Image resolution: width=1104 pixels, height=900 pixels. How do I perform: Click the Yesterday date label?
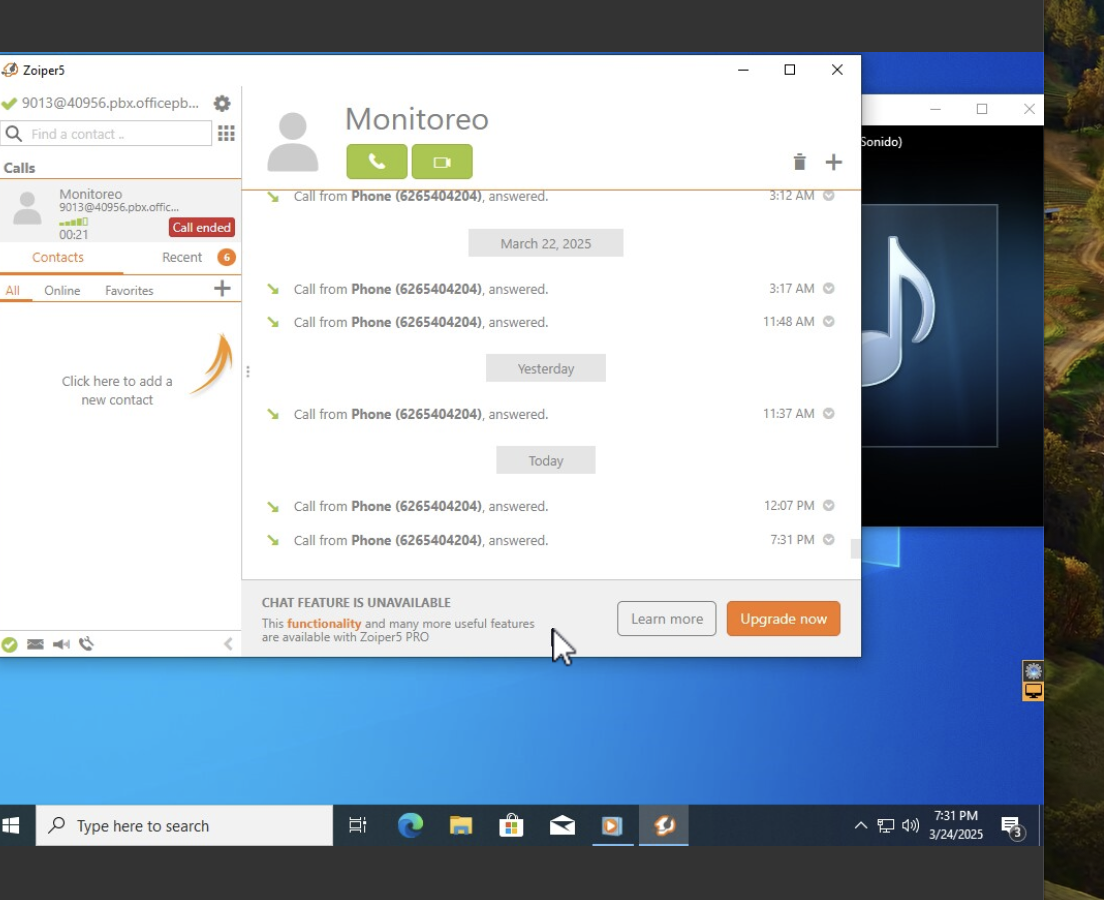click(546, 368)
